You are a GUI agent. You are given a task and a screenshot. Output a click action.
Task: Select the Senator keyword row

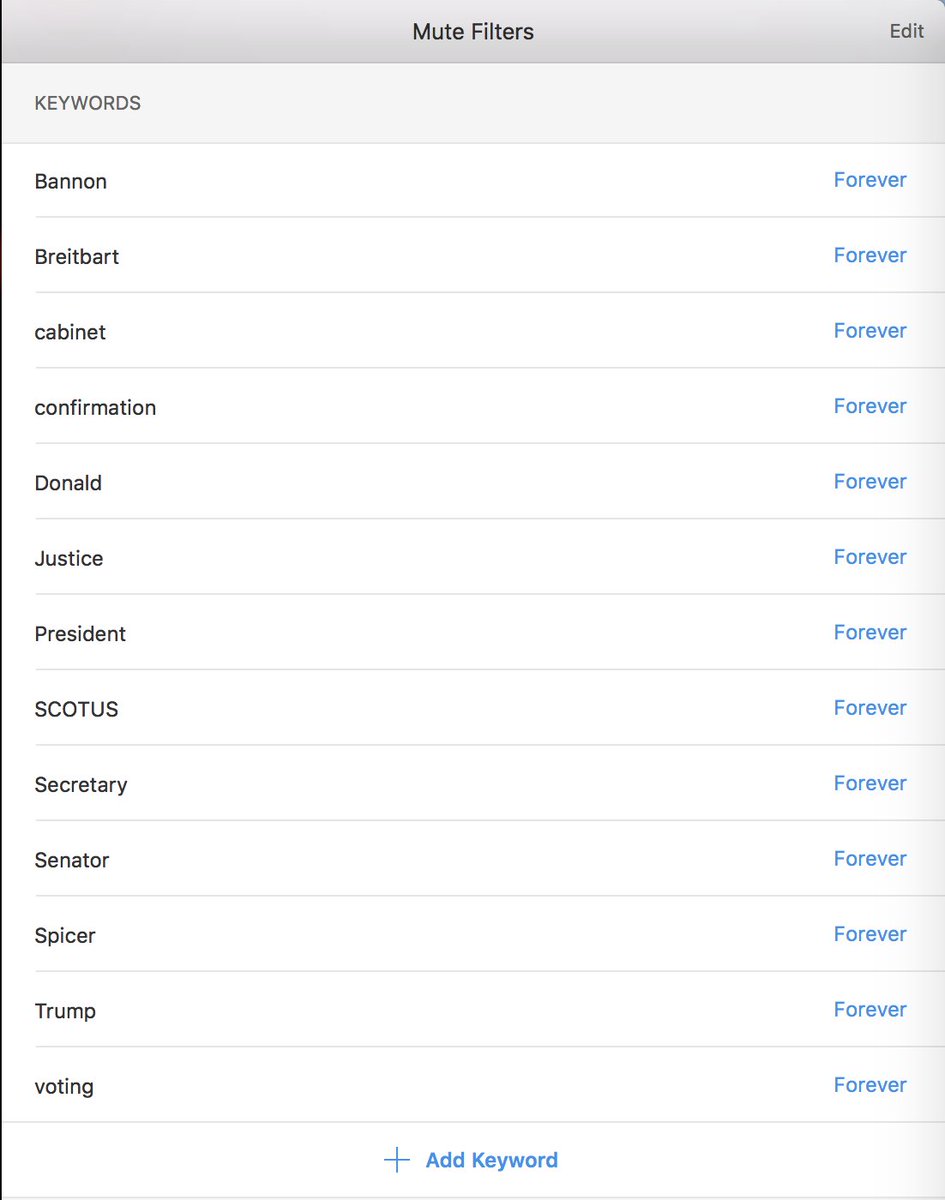(72, 860)
